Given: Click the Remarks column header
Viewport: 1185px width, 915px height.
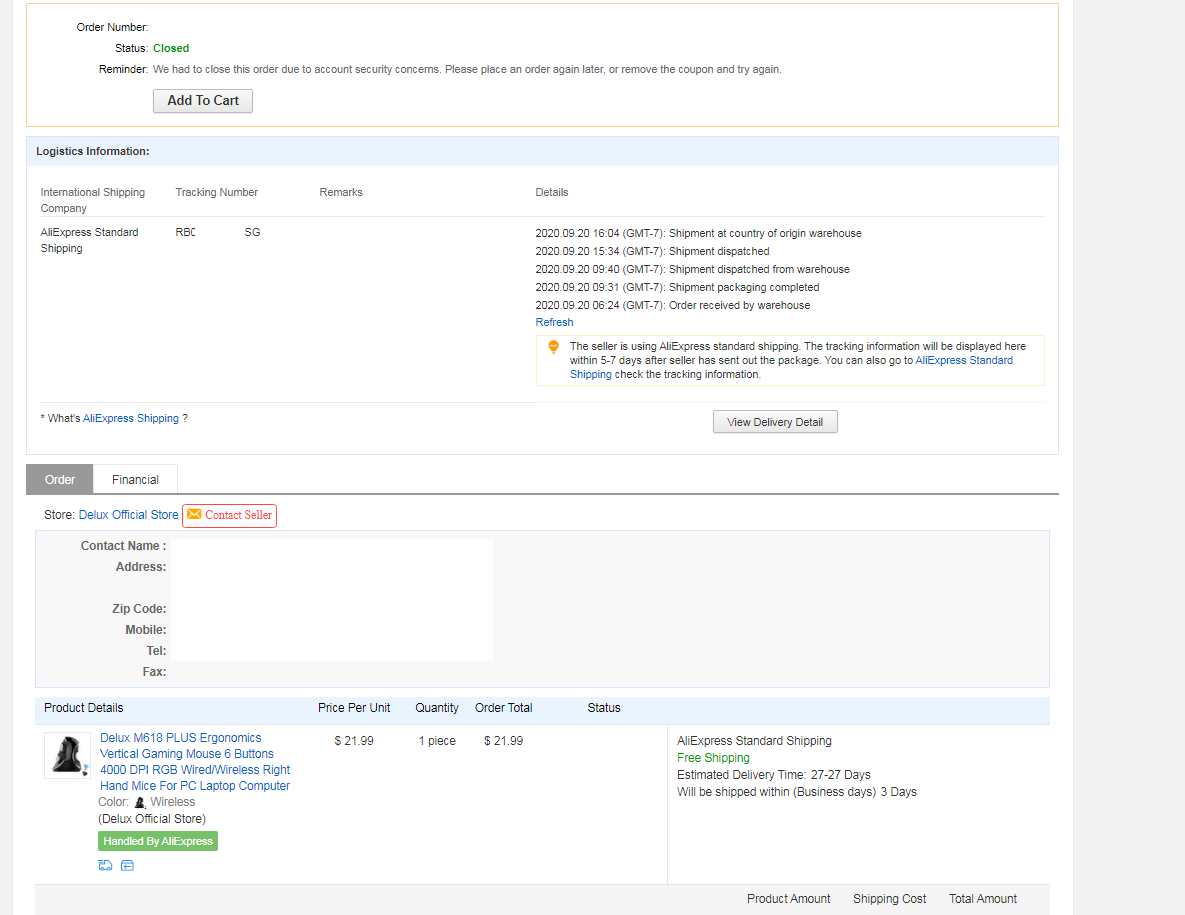Looking at the screenshot, I should click(341, 192).
